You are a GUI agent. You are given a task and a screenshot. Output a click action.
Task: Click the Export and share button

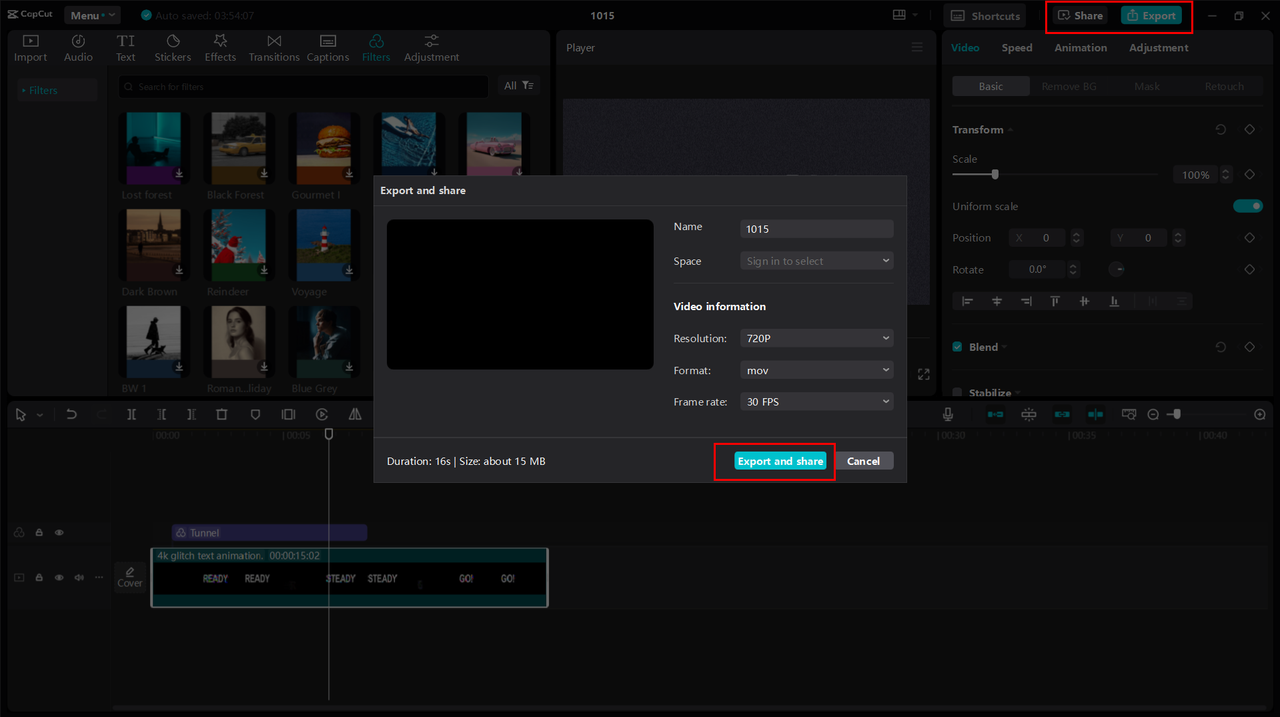click(x=780, y=461)
